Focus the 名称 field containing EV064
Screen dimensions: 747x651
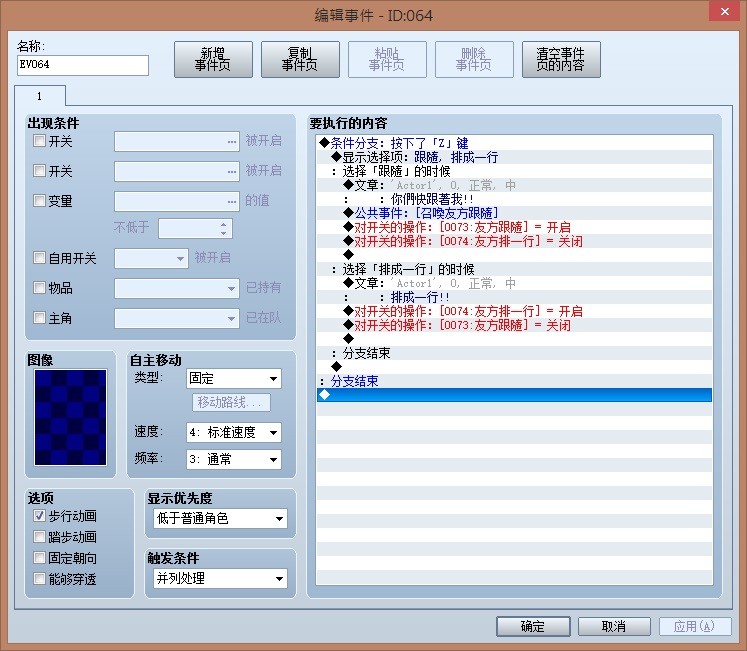coord(83,65)
